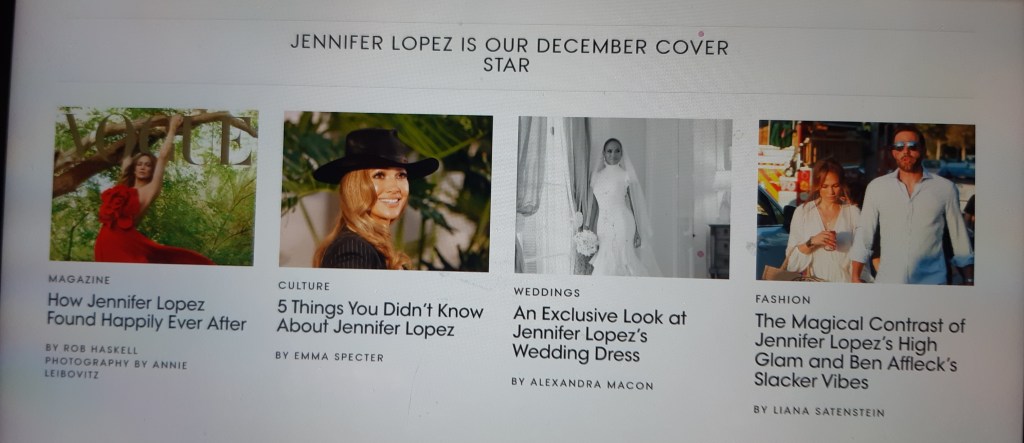This screenshot has height=443, width=1024.
Task: Open the black cowboy hat portrait thumbnail
Action: point(386,191)
